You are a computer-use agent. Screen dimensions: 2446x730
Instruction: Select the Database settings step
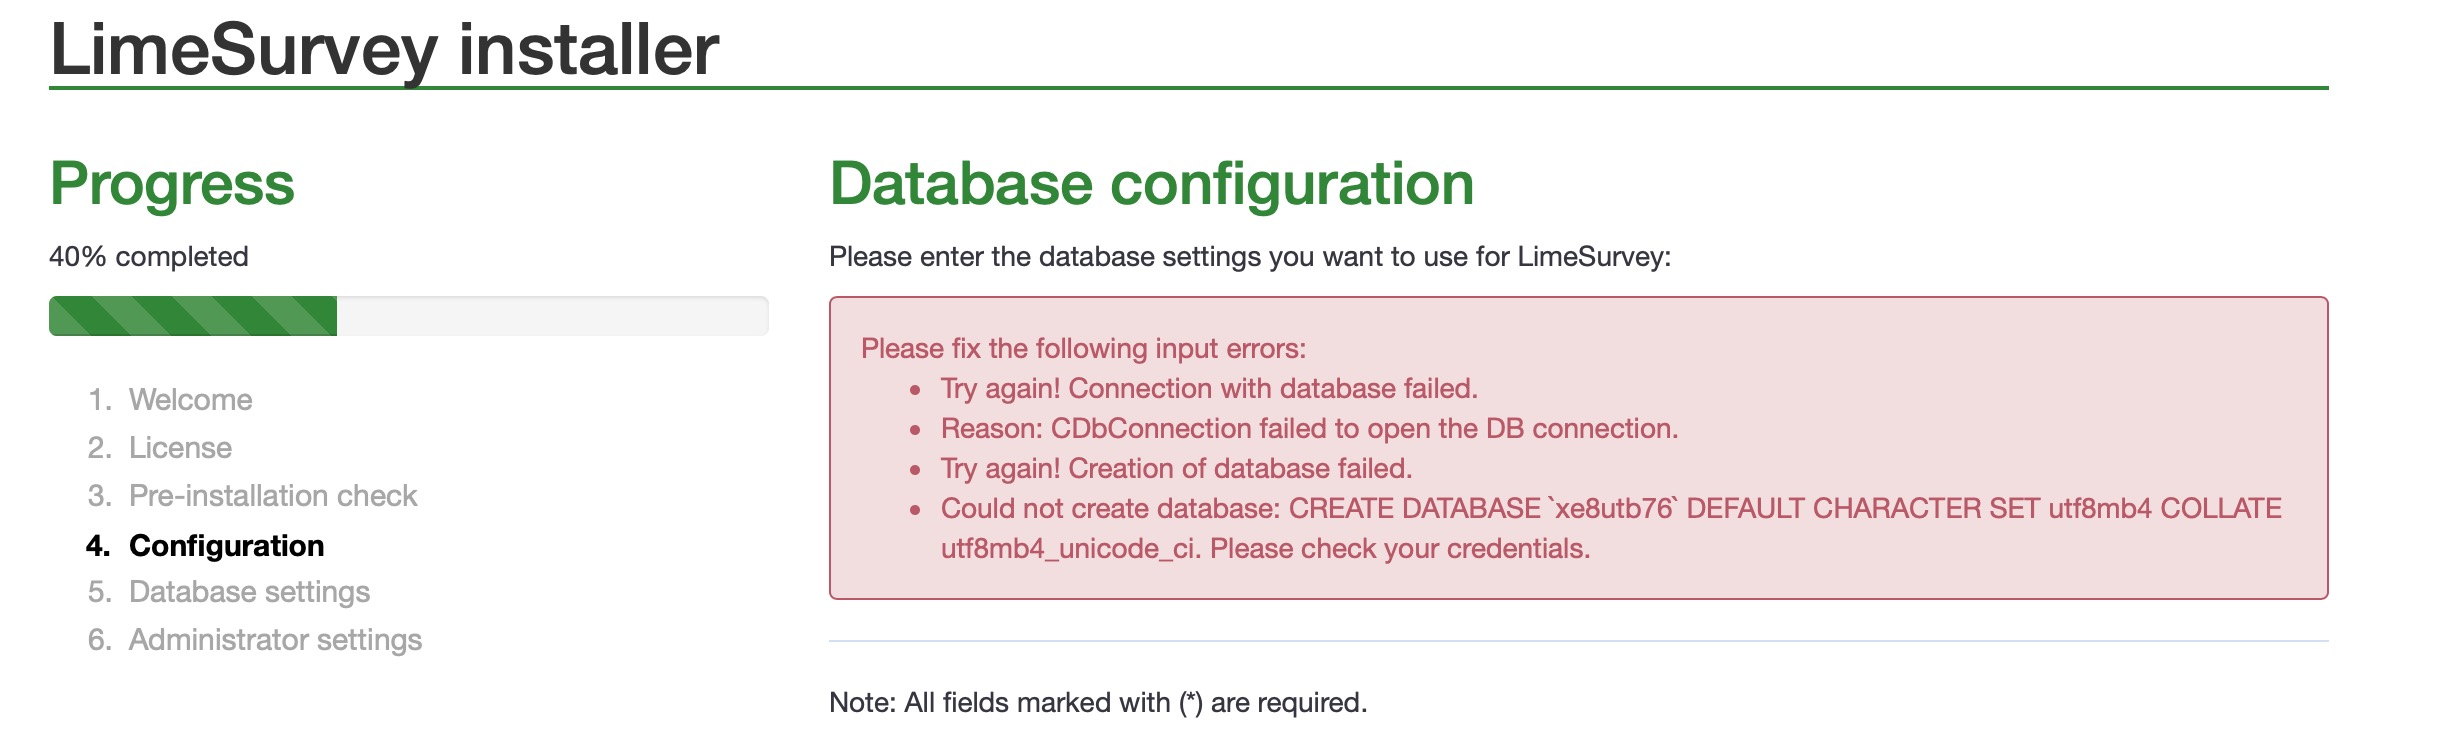249,592
